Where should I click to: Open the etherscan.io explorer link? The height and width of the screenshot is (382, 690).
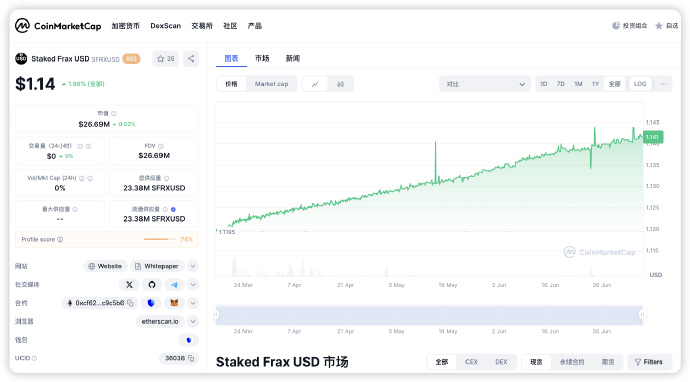pyautogui.click(x=160, y=322)
